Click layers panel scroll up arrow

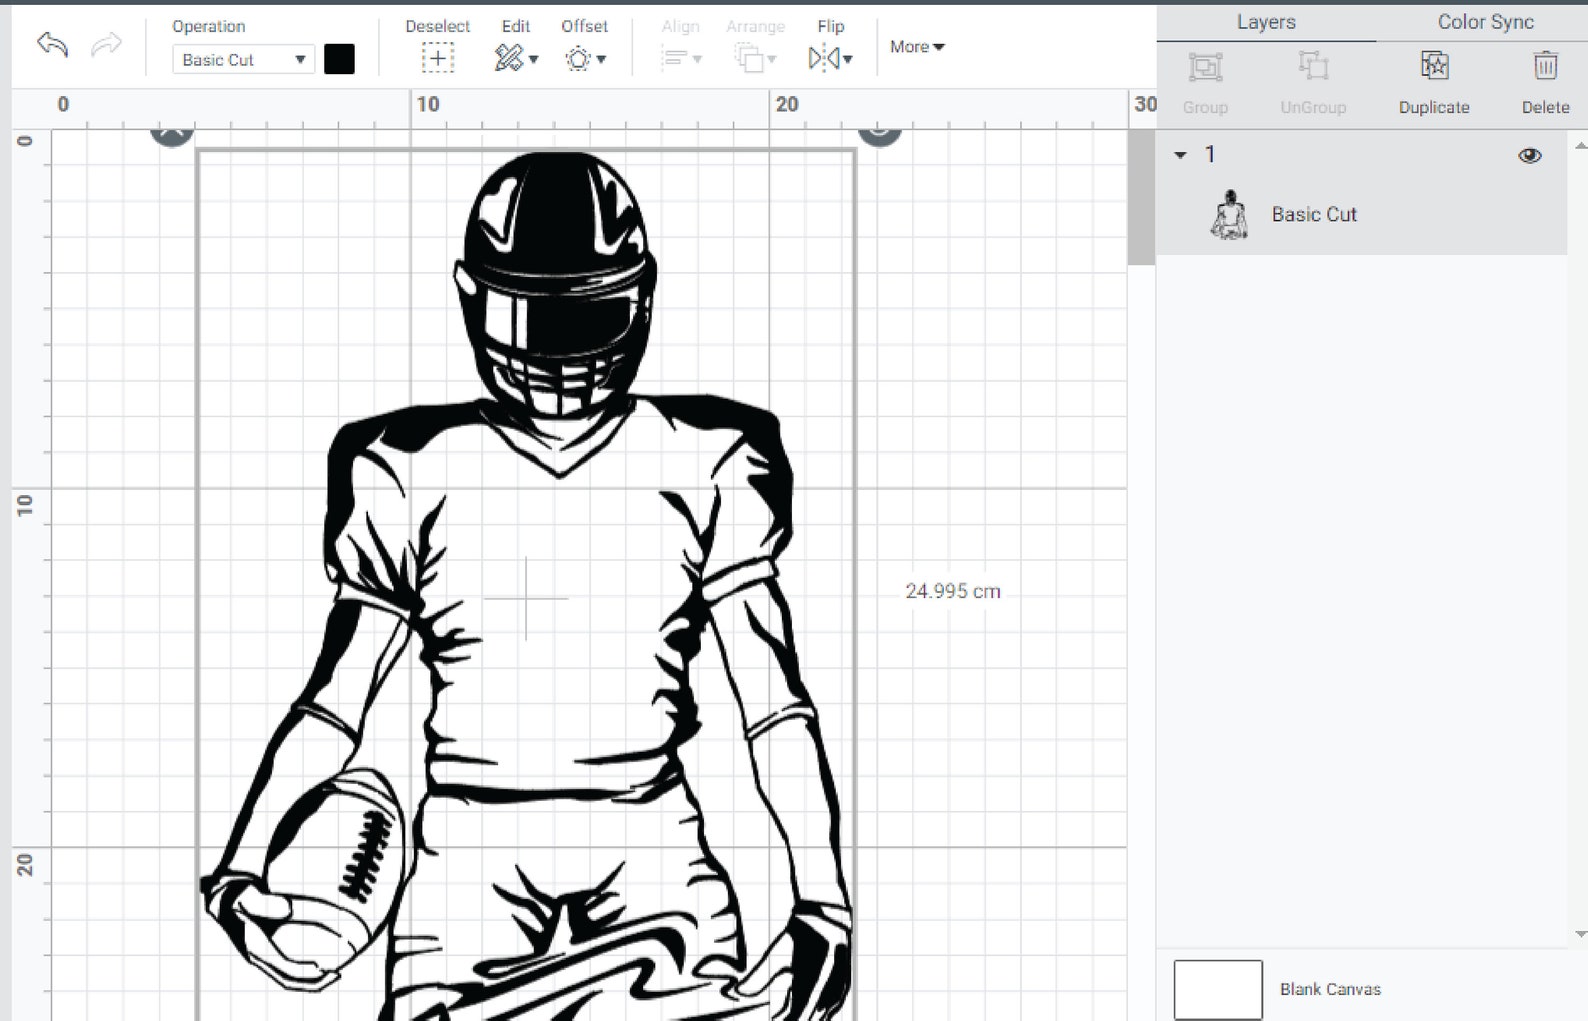(x=1580, y=146)
